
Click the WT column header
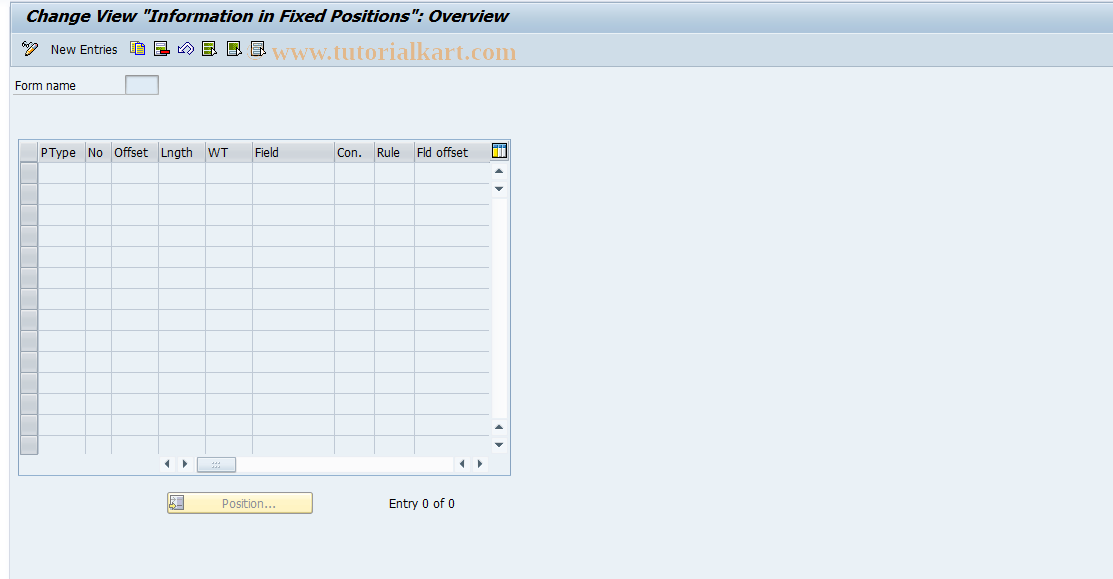click(229, 153)
